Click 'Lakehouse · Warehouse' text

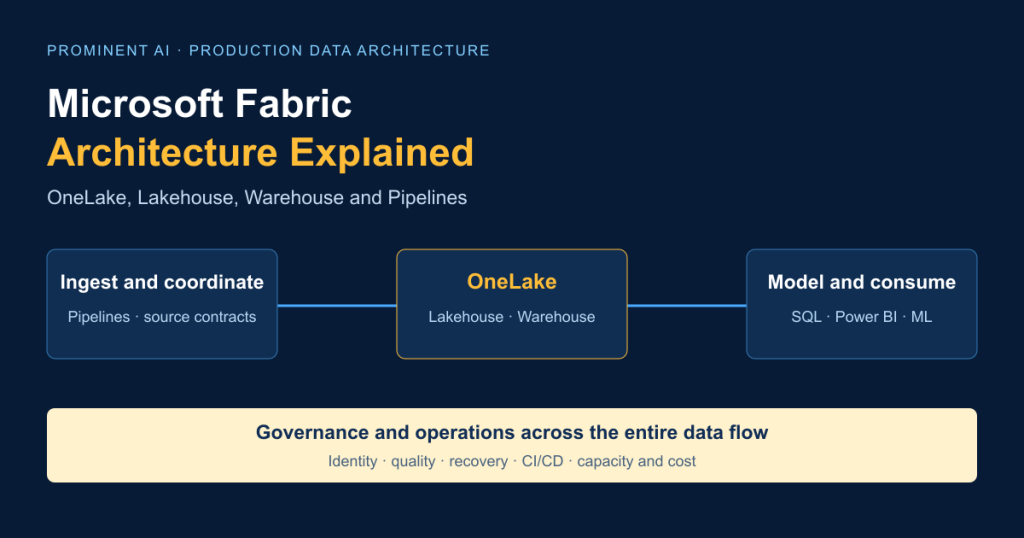point(512,317)
